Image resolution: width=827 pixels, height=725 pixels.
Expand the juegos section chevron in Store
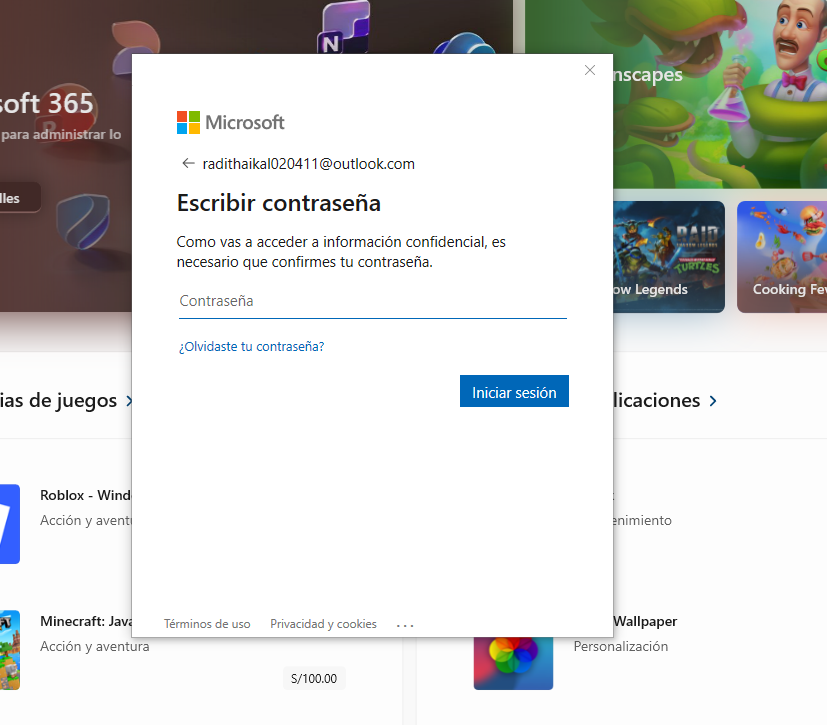point(128,401)
